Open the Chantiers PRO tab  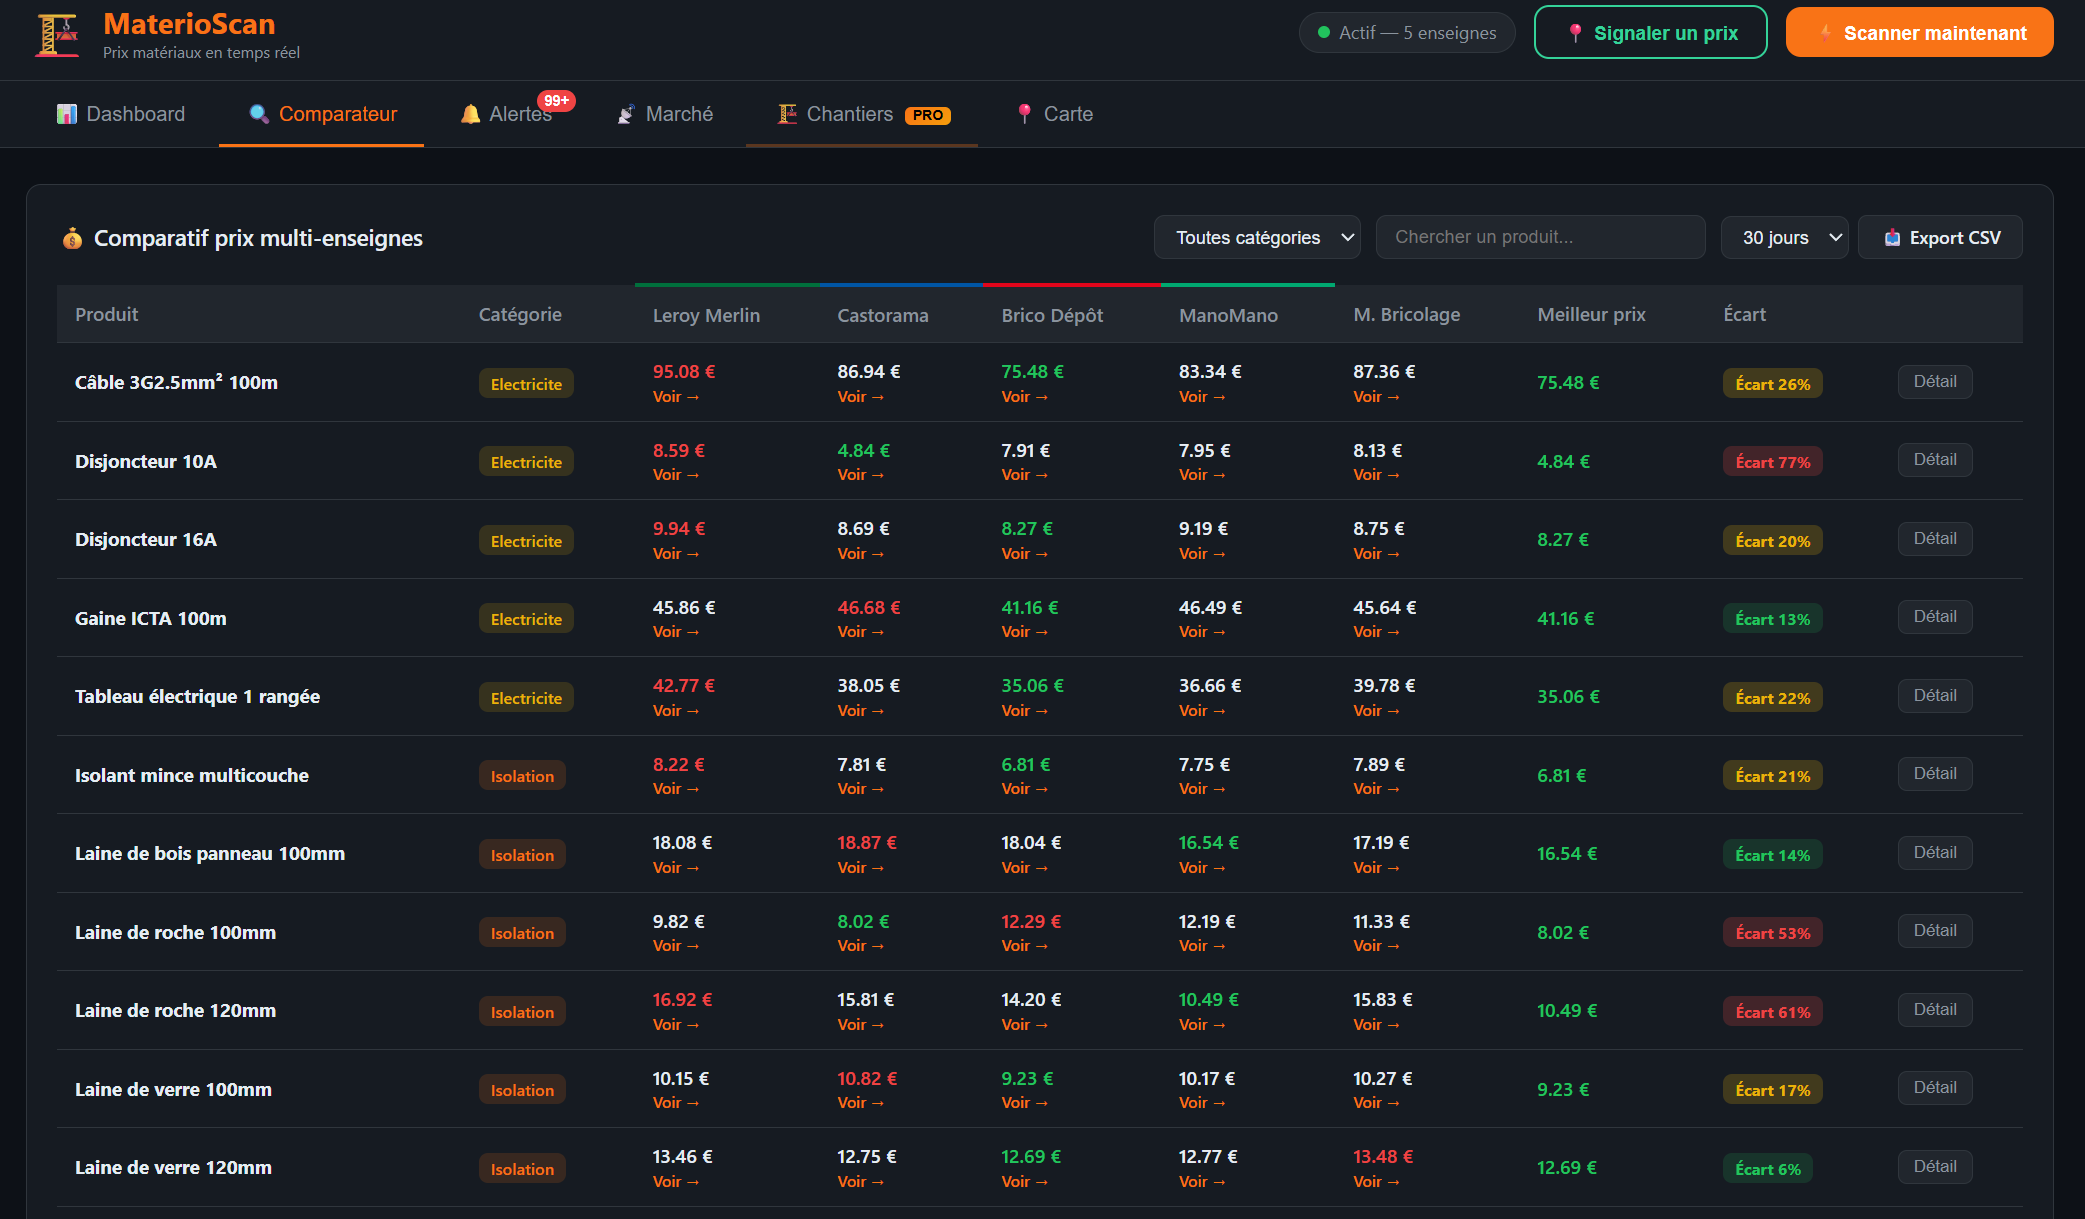pyautogui.click(x=860, y=113)
